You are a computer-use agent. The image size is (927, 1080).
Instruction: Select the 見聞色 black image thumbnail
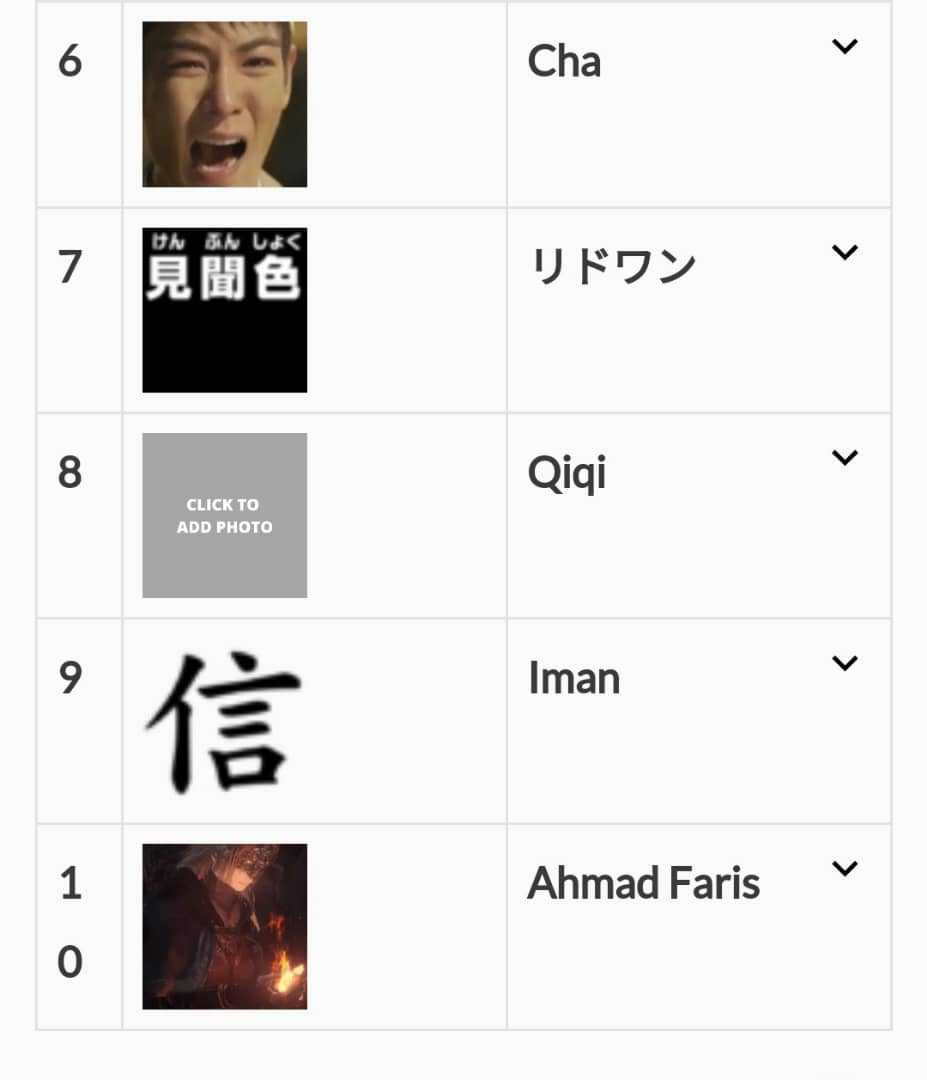tap(225, 310)
